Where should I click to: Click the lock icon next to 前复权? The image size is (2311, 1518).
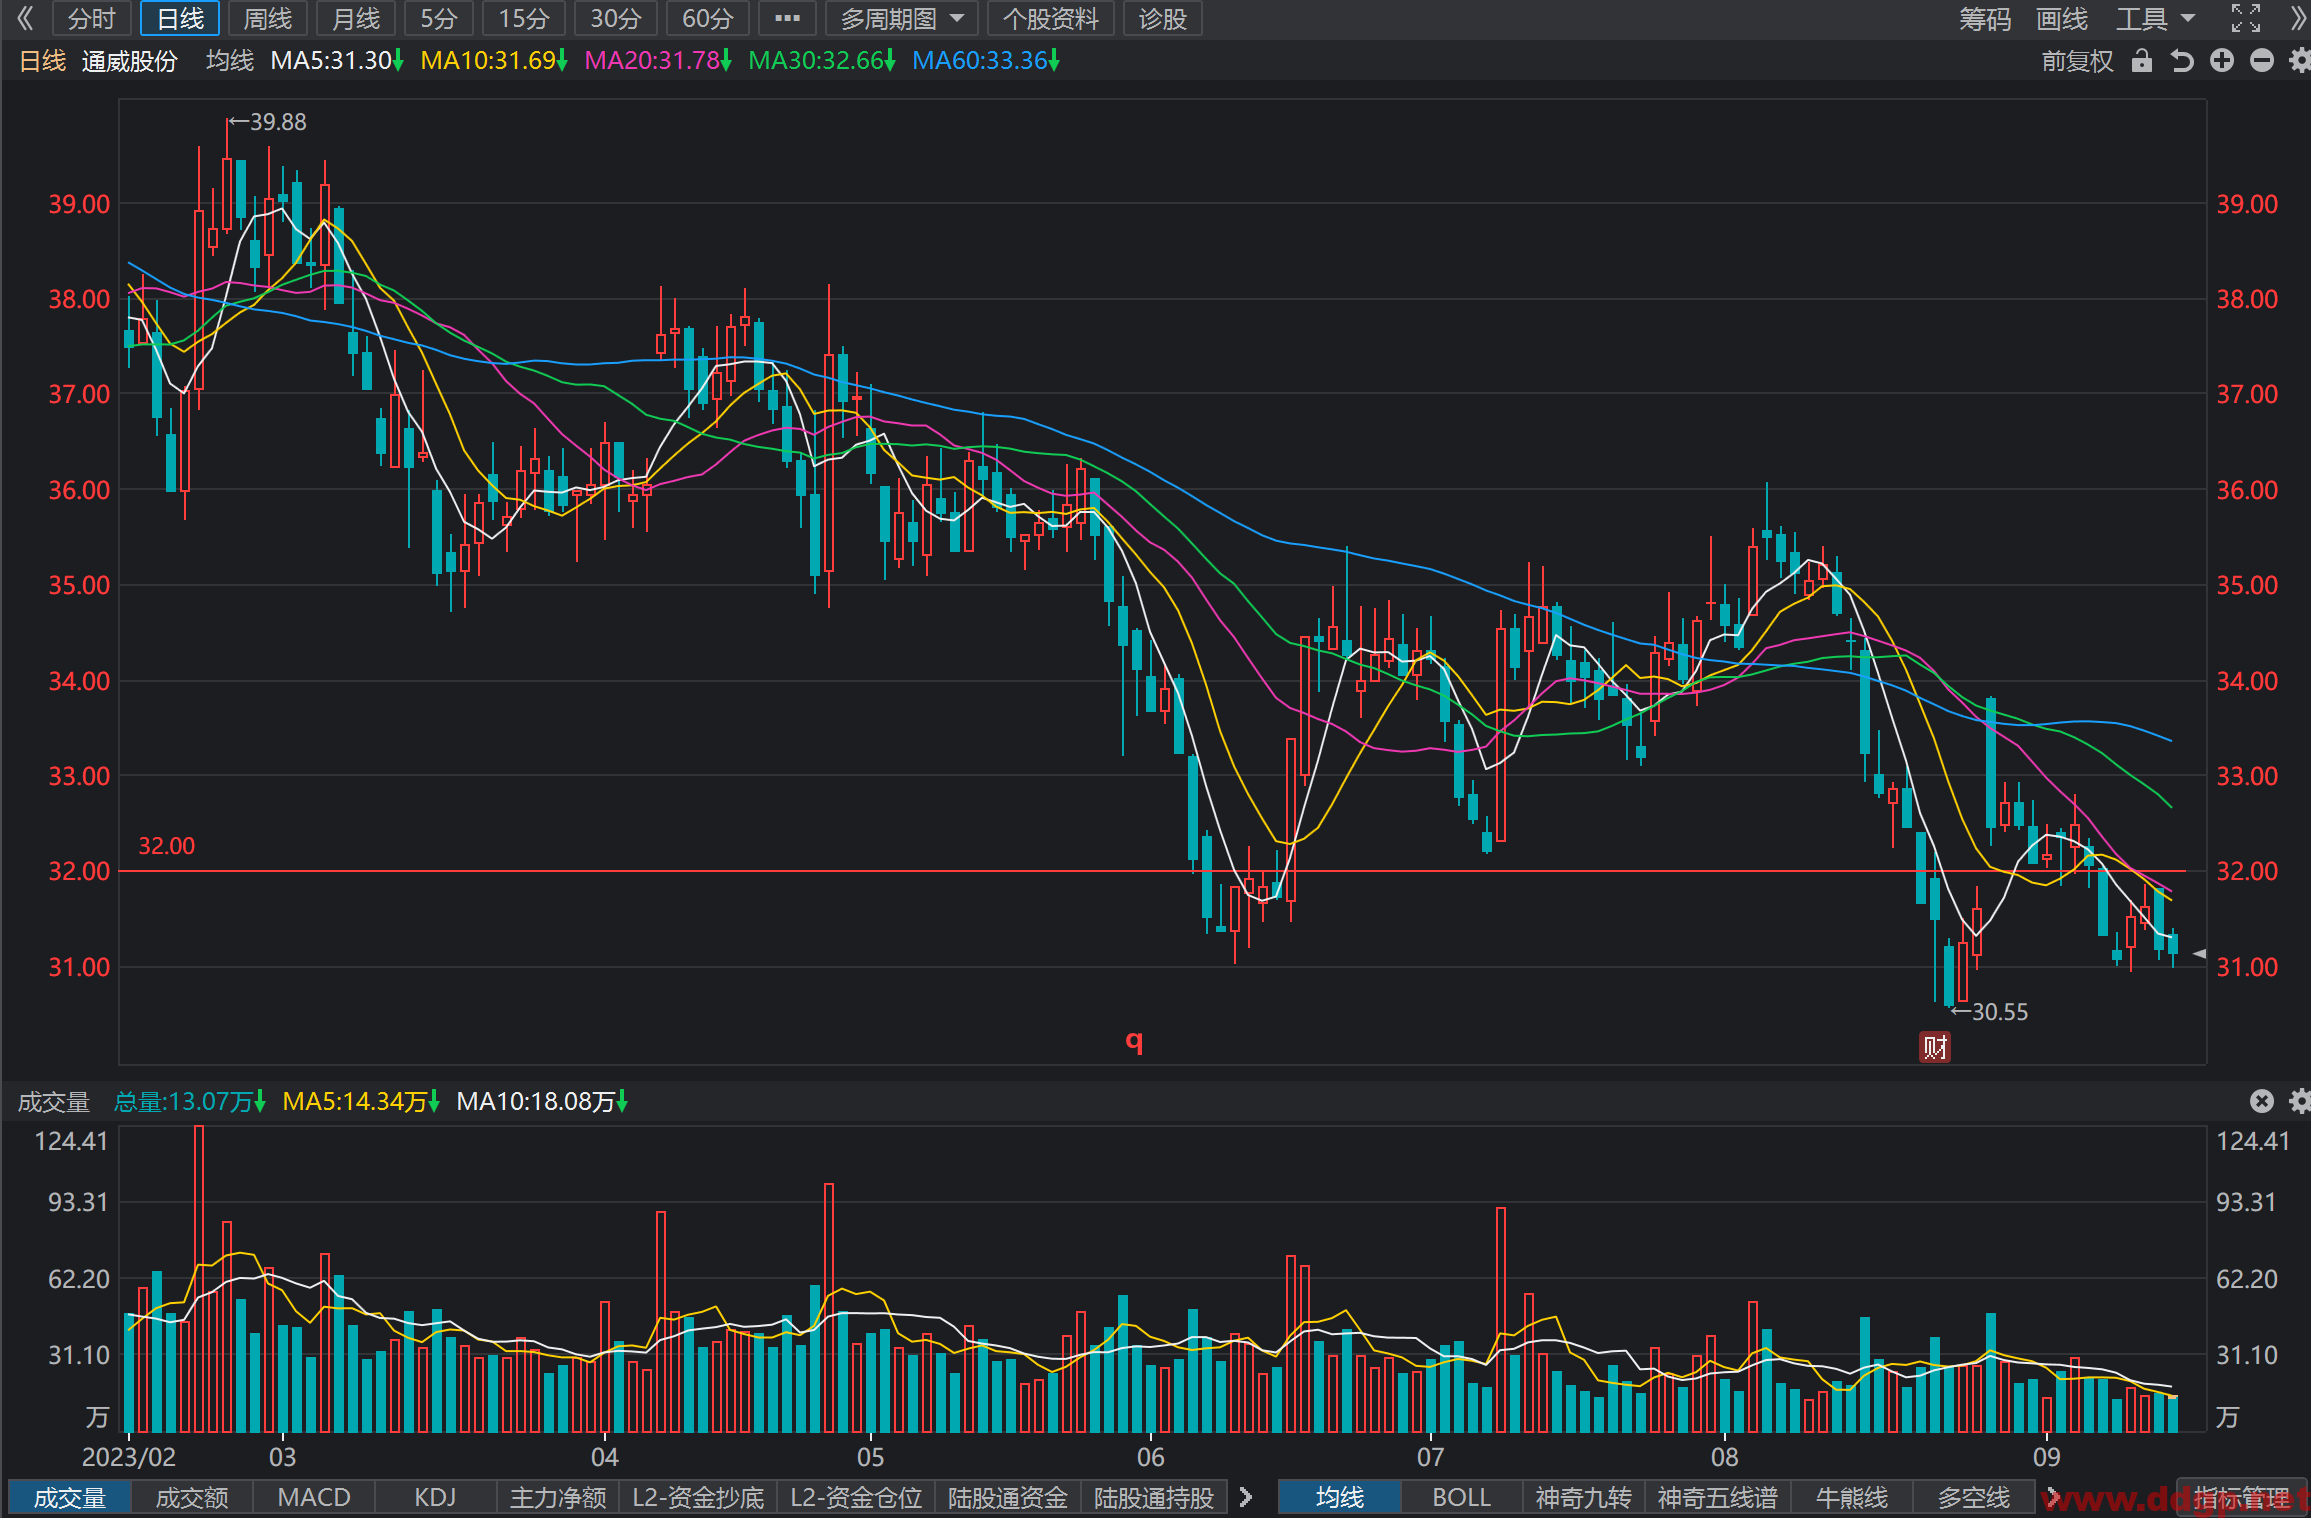(2141, 61)
